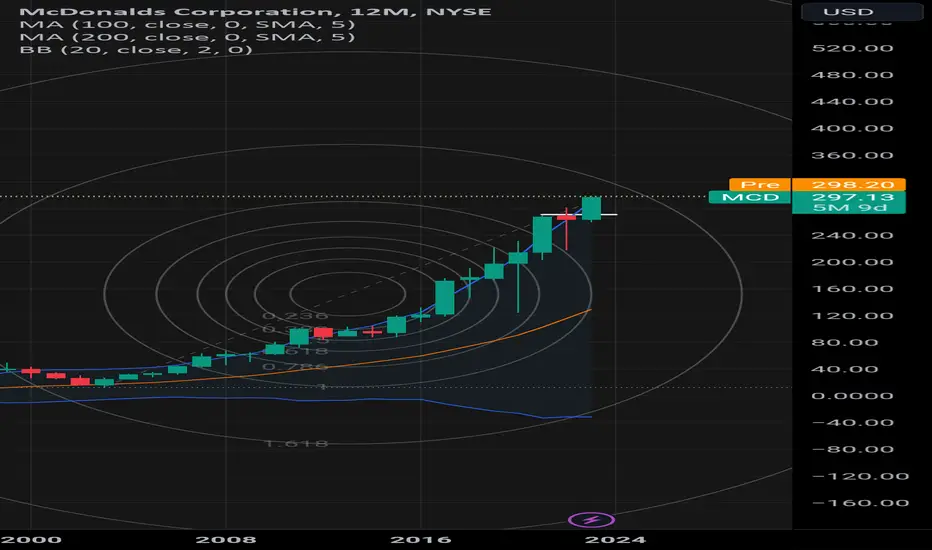Viewport: 932px width, 550px height.
Task: Click the 400.00 price axis label
Action: pos(852,128)
